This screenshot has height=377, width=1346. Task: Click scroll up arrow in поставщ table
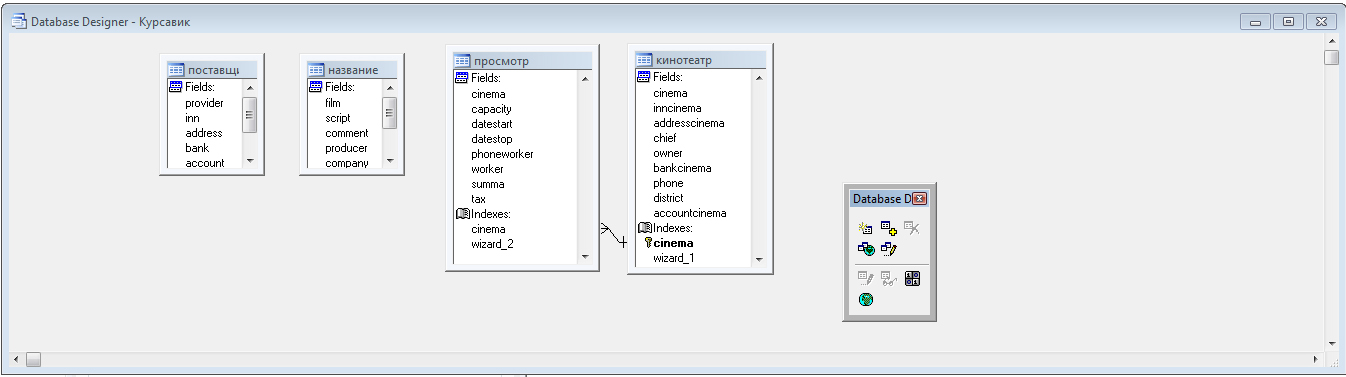click(x=250, y=87)
